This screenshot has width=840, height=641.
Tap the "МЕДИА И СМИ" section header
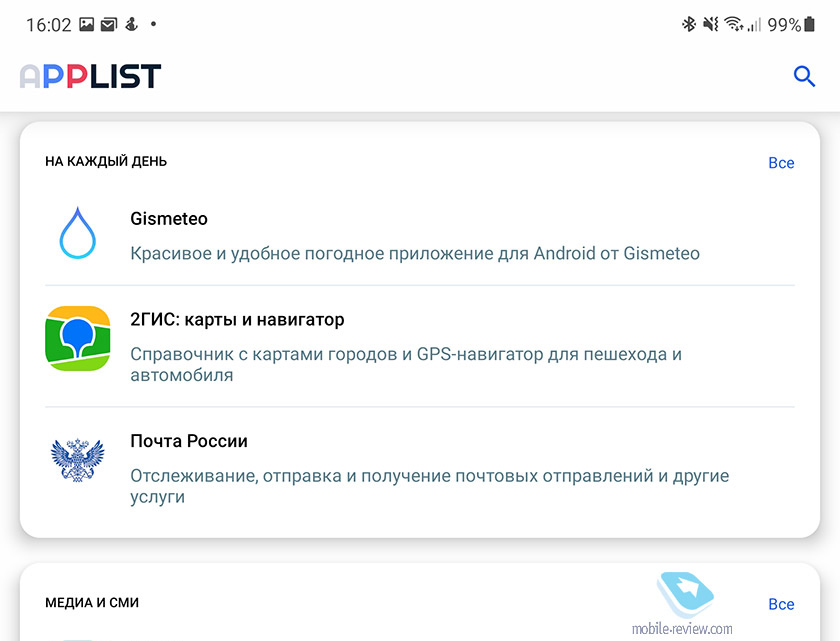click(92, 602)
